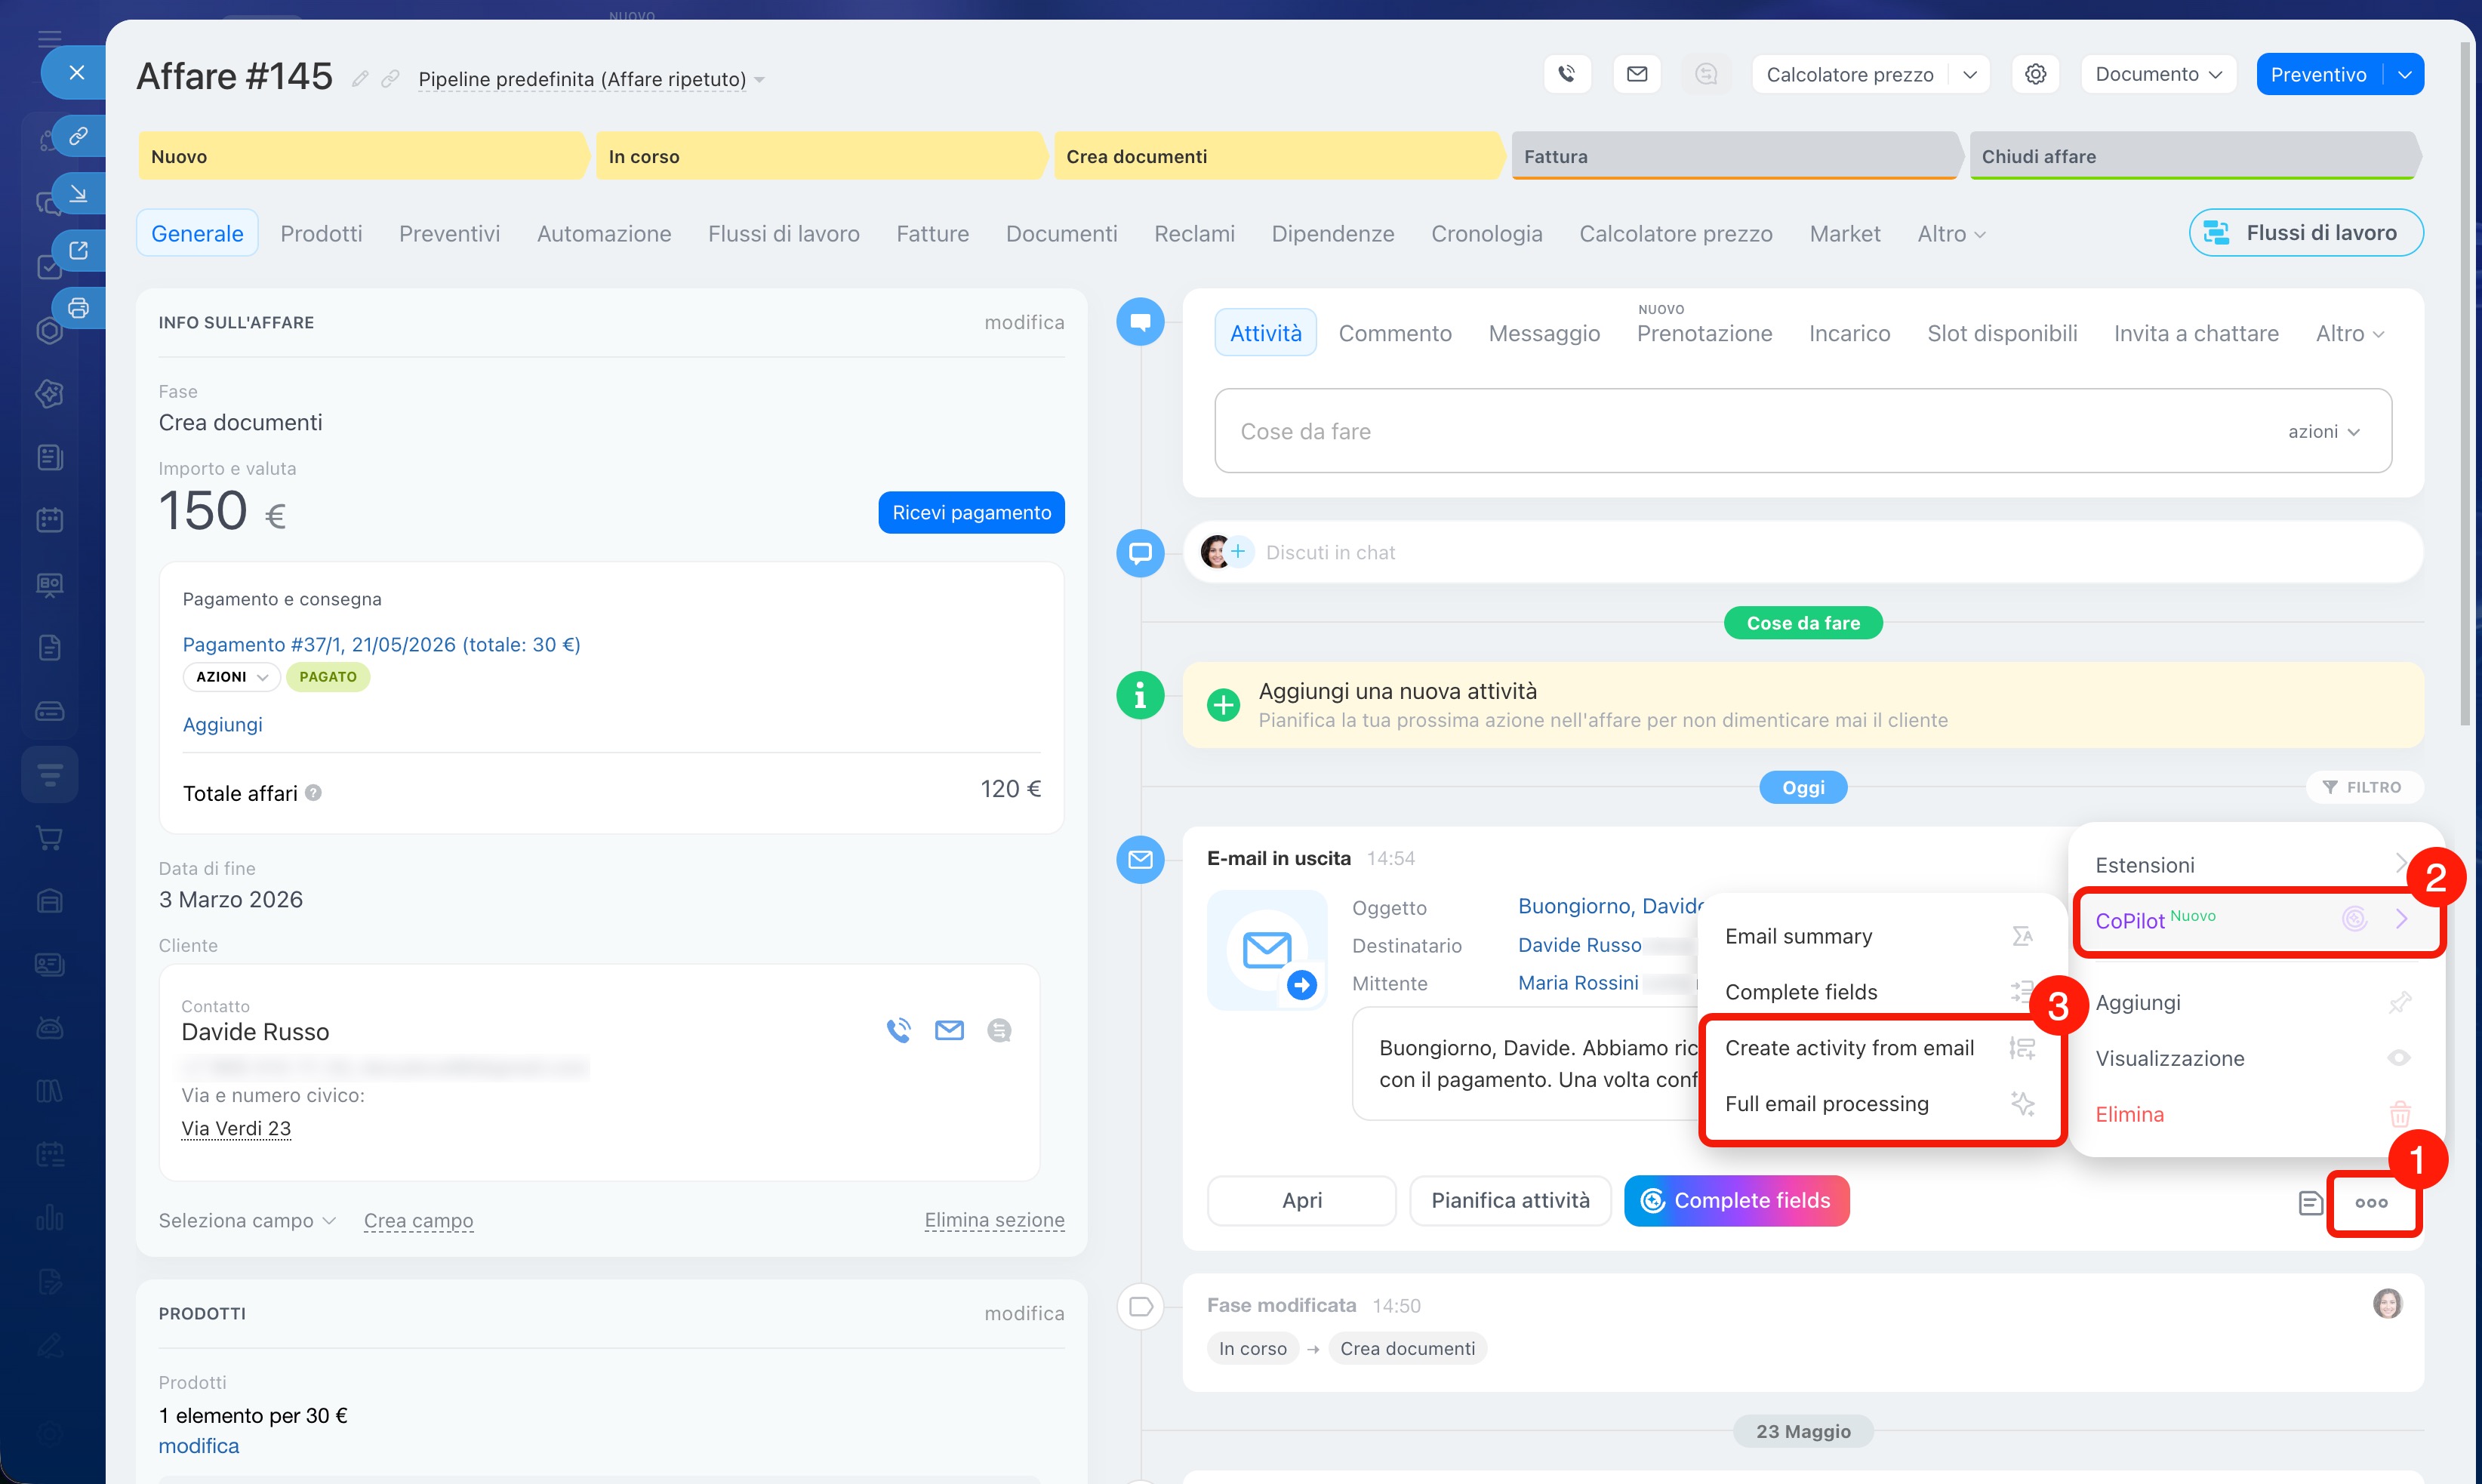Screen dimensions: 2482x1484
Task: Open the email envelope icon in header
Action: (x=1637, y=74)
